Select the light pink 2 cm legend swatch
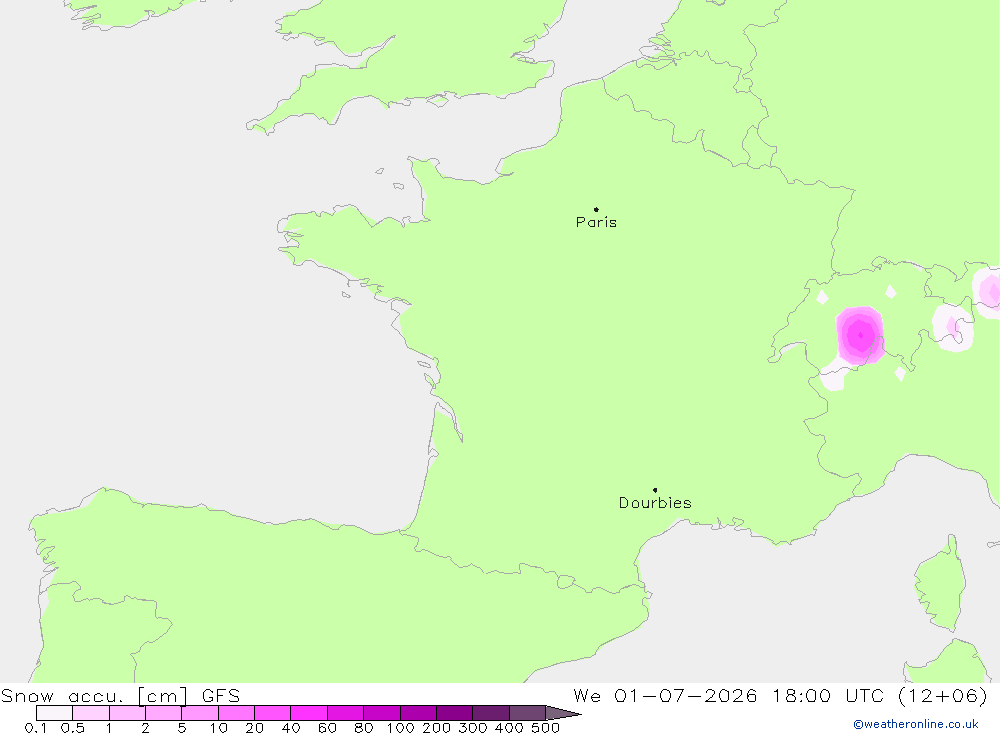This screenshot has height=733, width=1000. coord(163,713)
